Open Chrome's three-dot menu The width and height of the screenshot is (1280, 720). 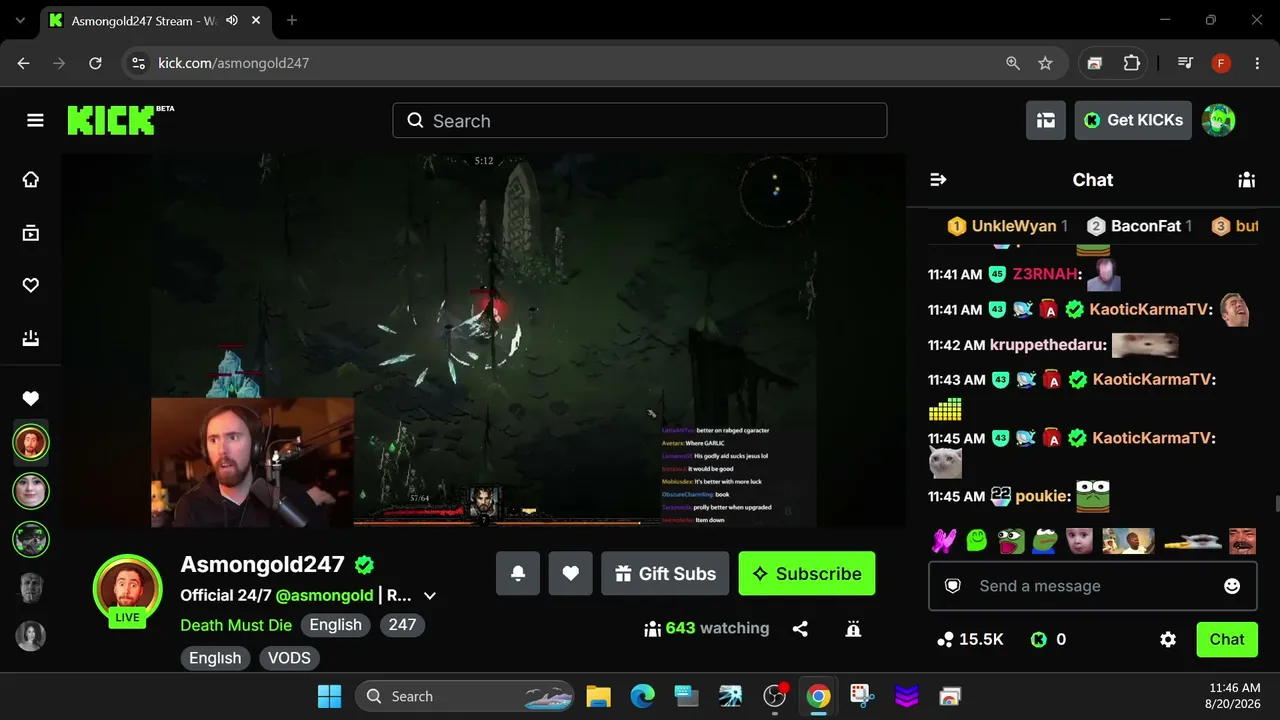[x=1257, y=63]
